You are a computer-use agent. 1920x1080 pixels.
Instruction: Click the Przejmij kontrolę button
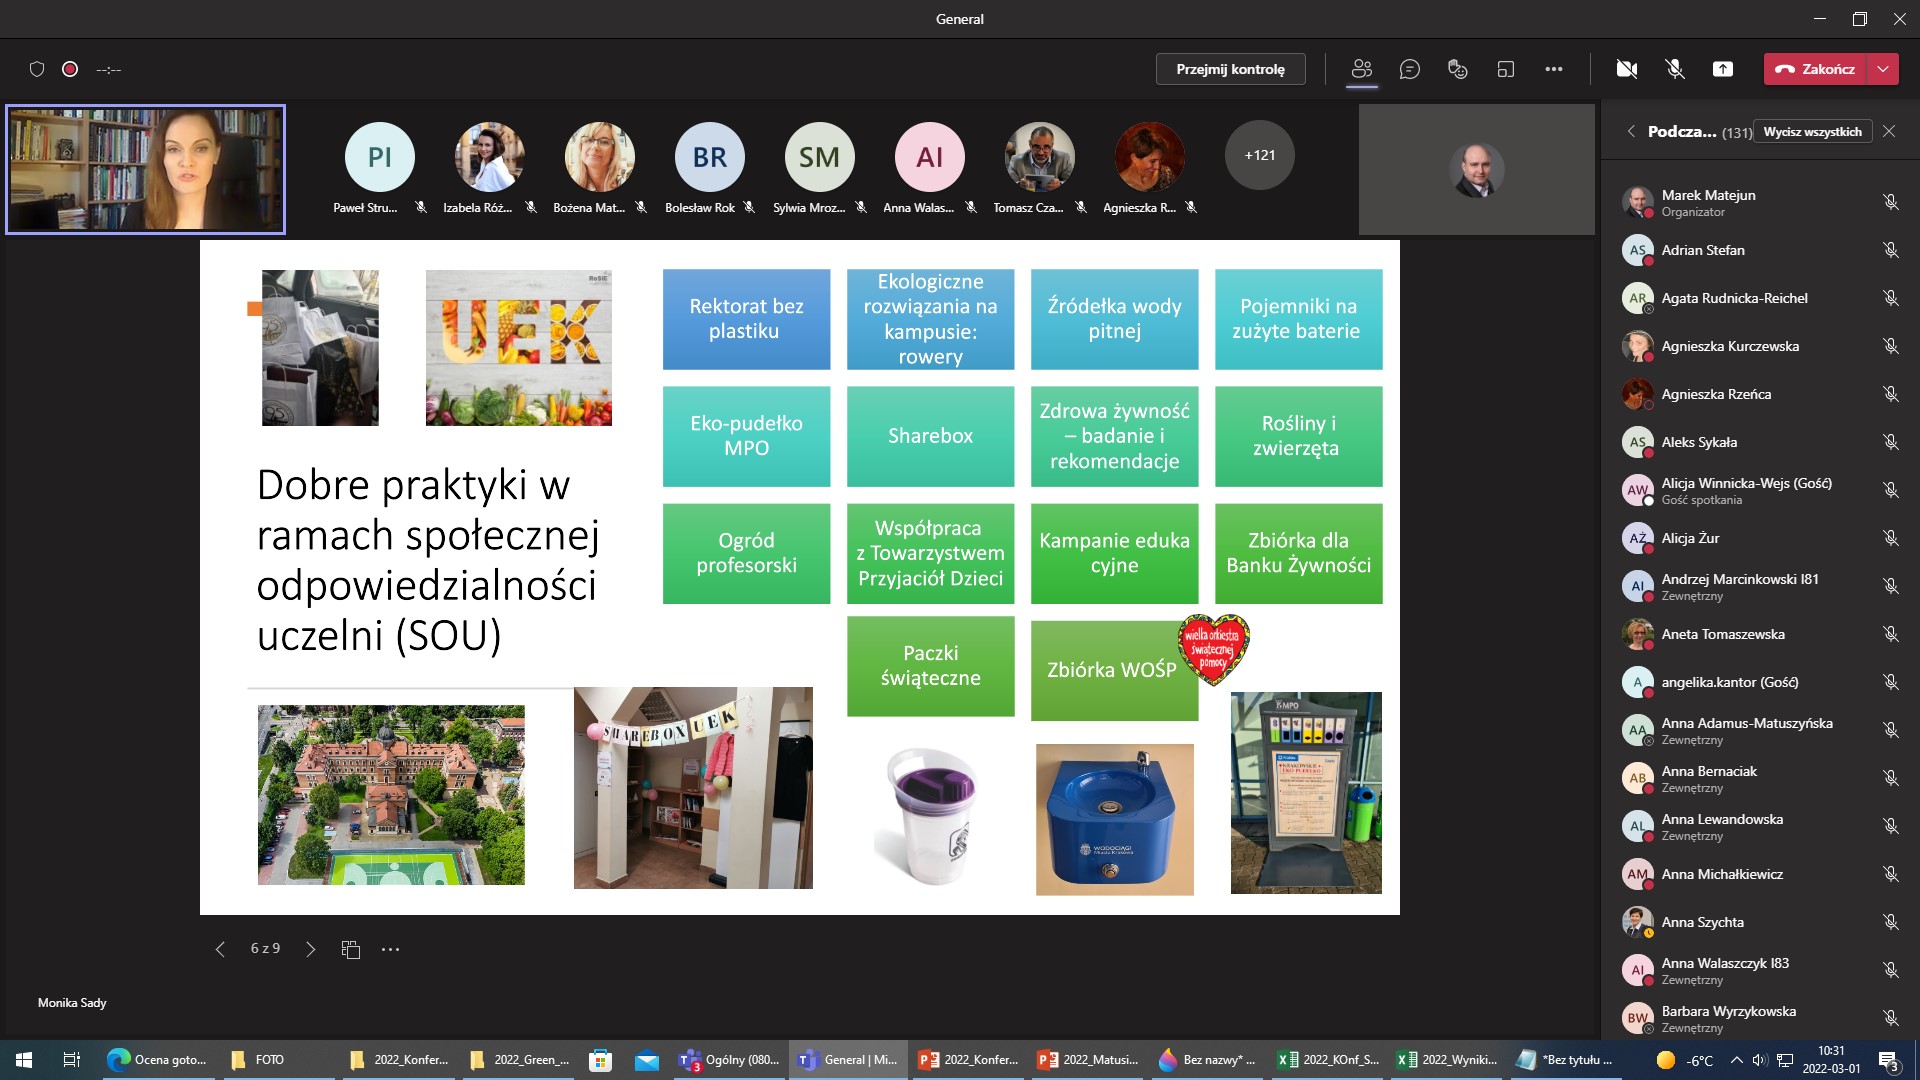(1231, 69)
